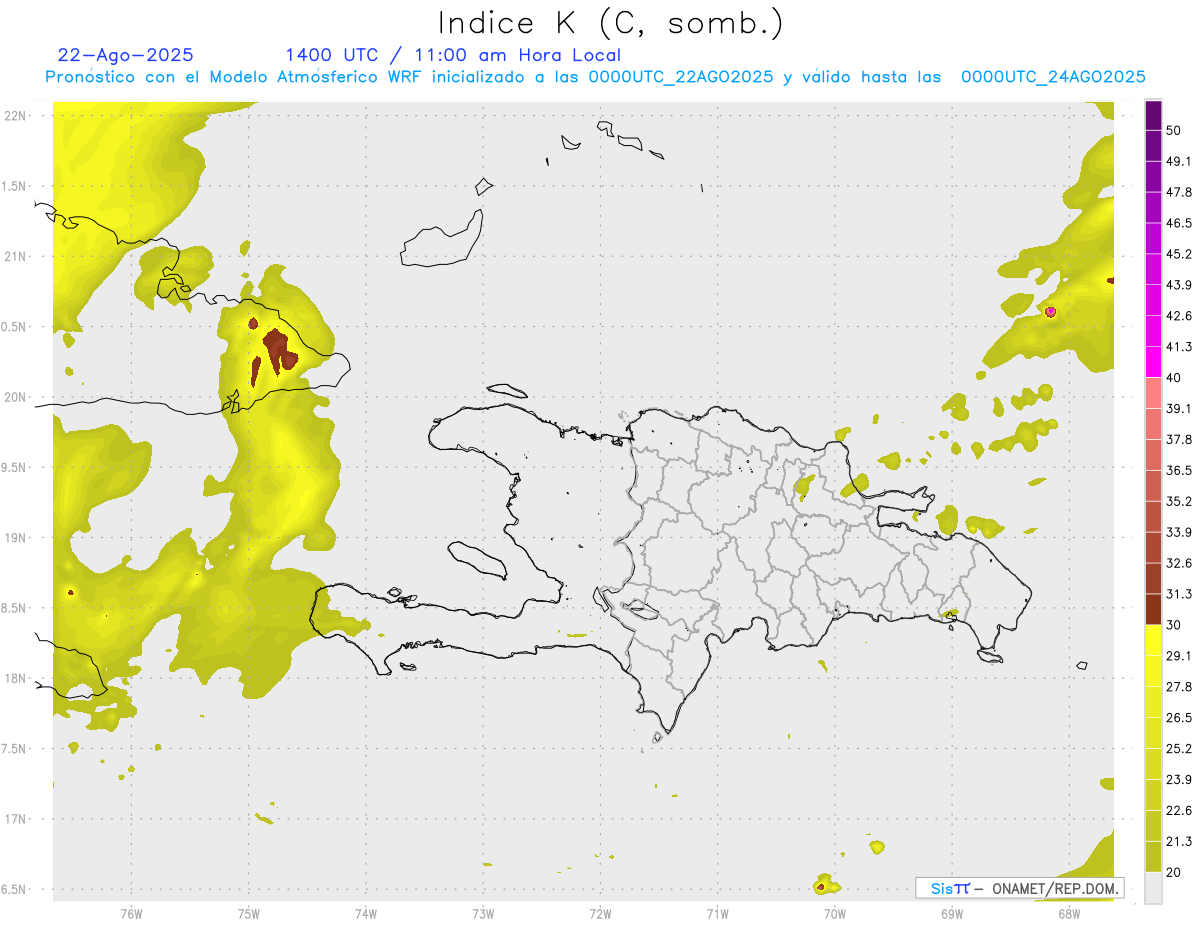Select the olive swatch between 20 and 21.3

click(x=1154, y=856)
